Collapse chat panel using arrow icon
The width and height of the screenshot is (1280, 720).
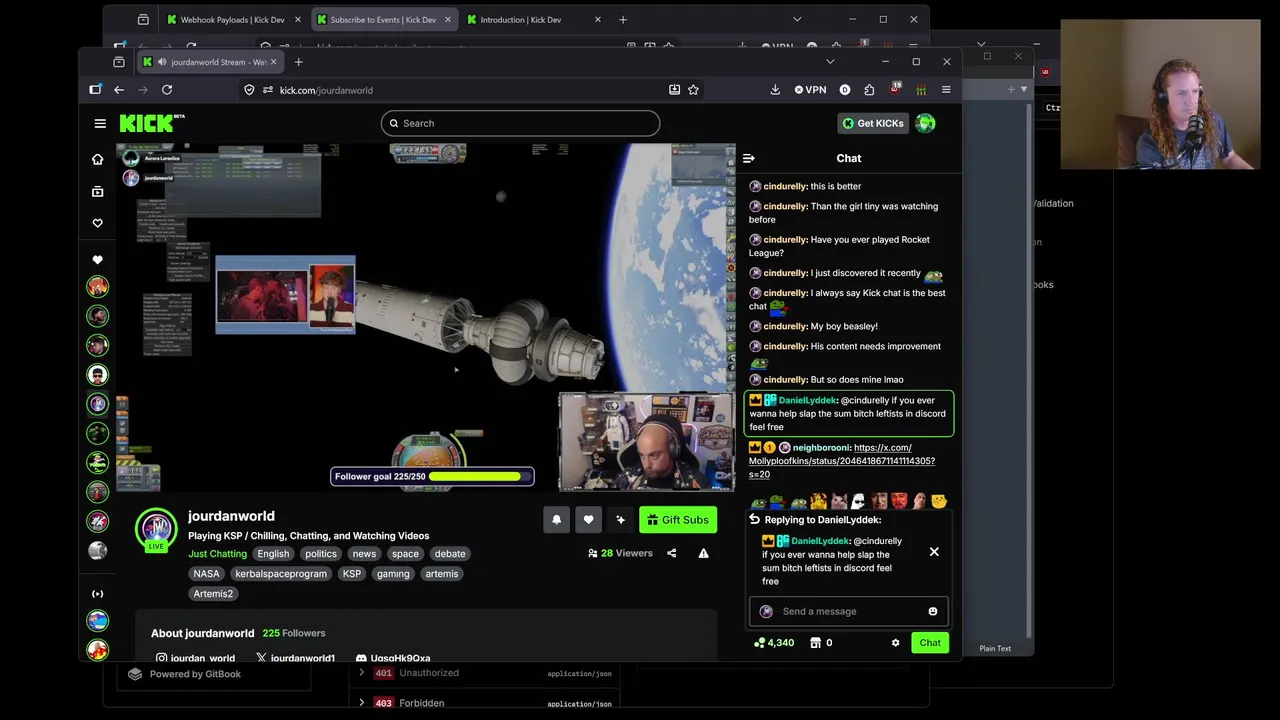coord(749,158)
